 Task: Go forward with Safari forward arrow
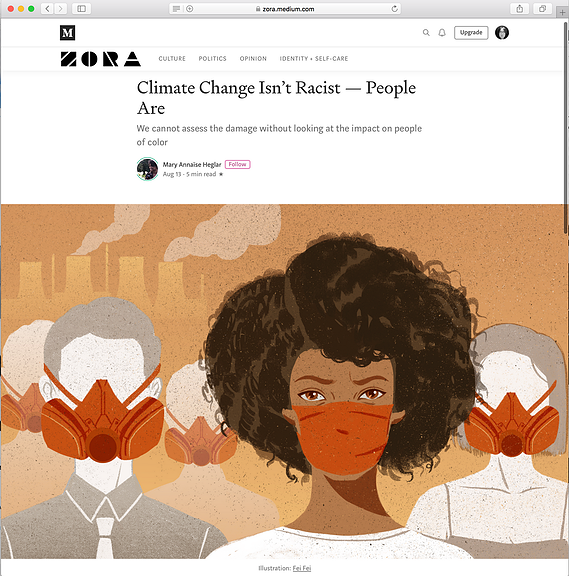click(x=61, y=9)
